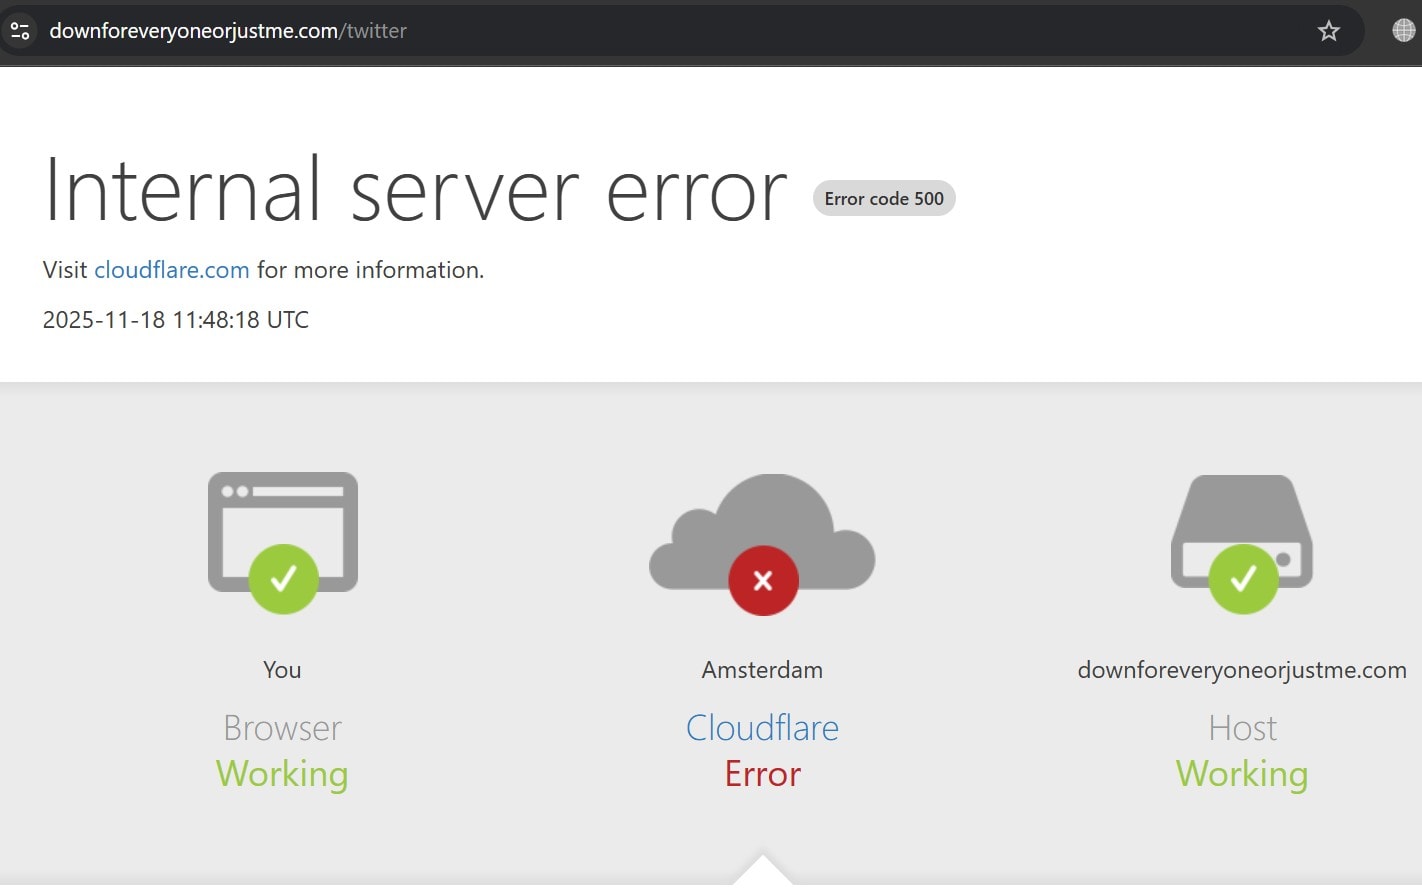Toggle the bookmark star in the address bar
The height and width of the screenshot is (894, 1422).
pyautogui.click(x=1328, y=31)
